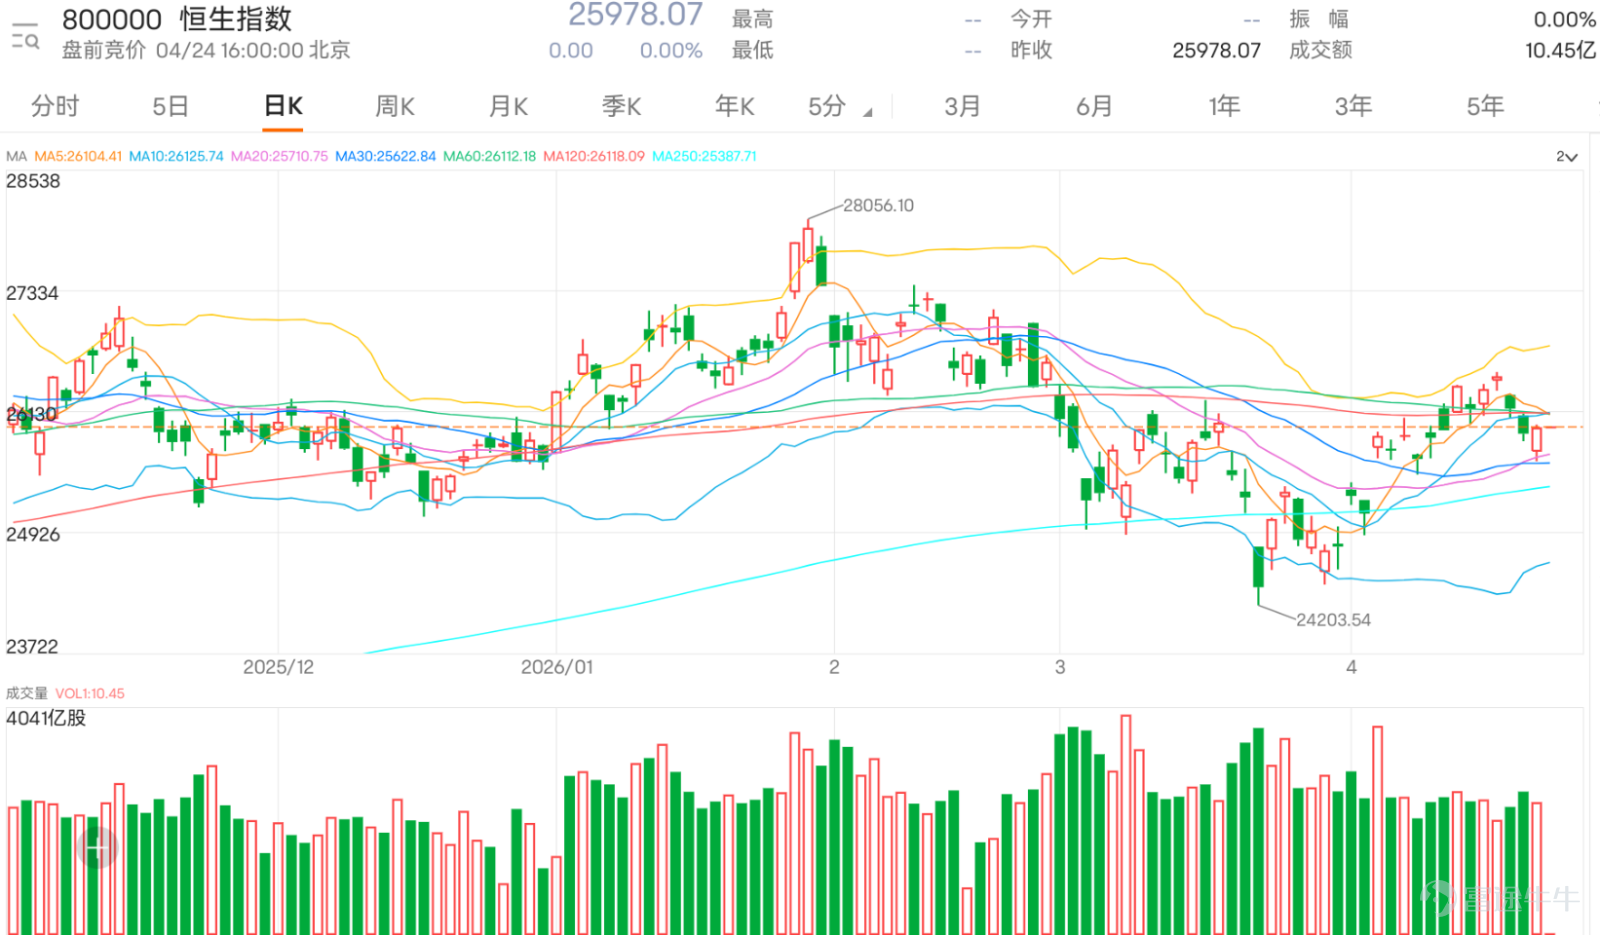Select the 季K quarterly candlestick tab
The width and height of the screenshot is (1600, 935).
tap(621, 106)
